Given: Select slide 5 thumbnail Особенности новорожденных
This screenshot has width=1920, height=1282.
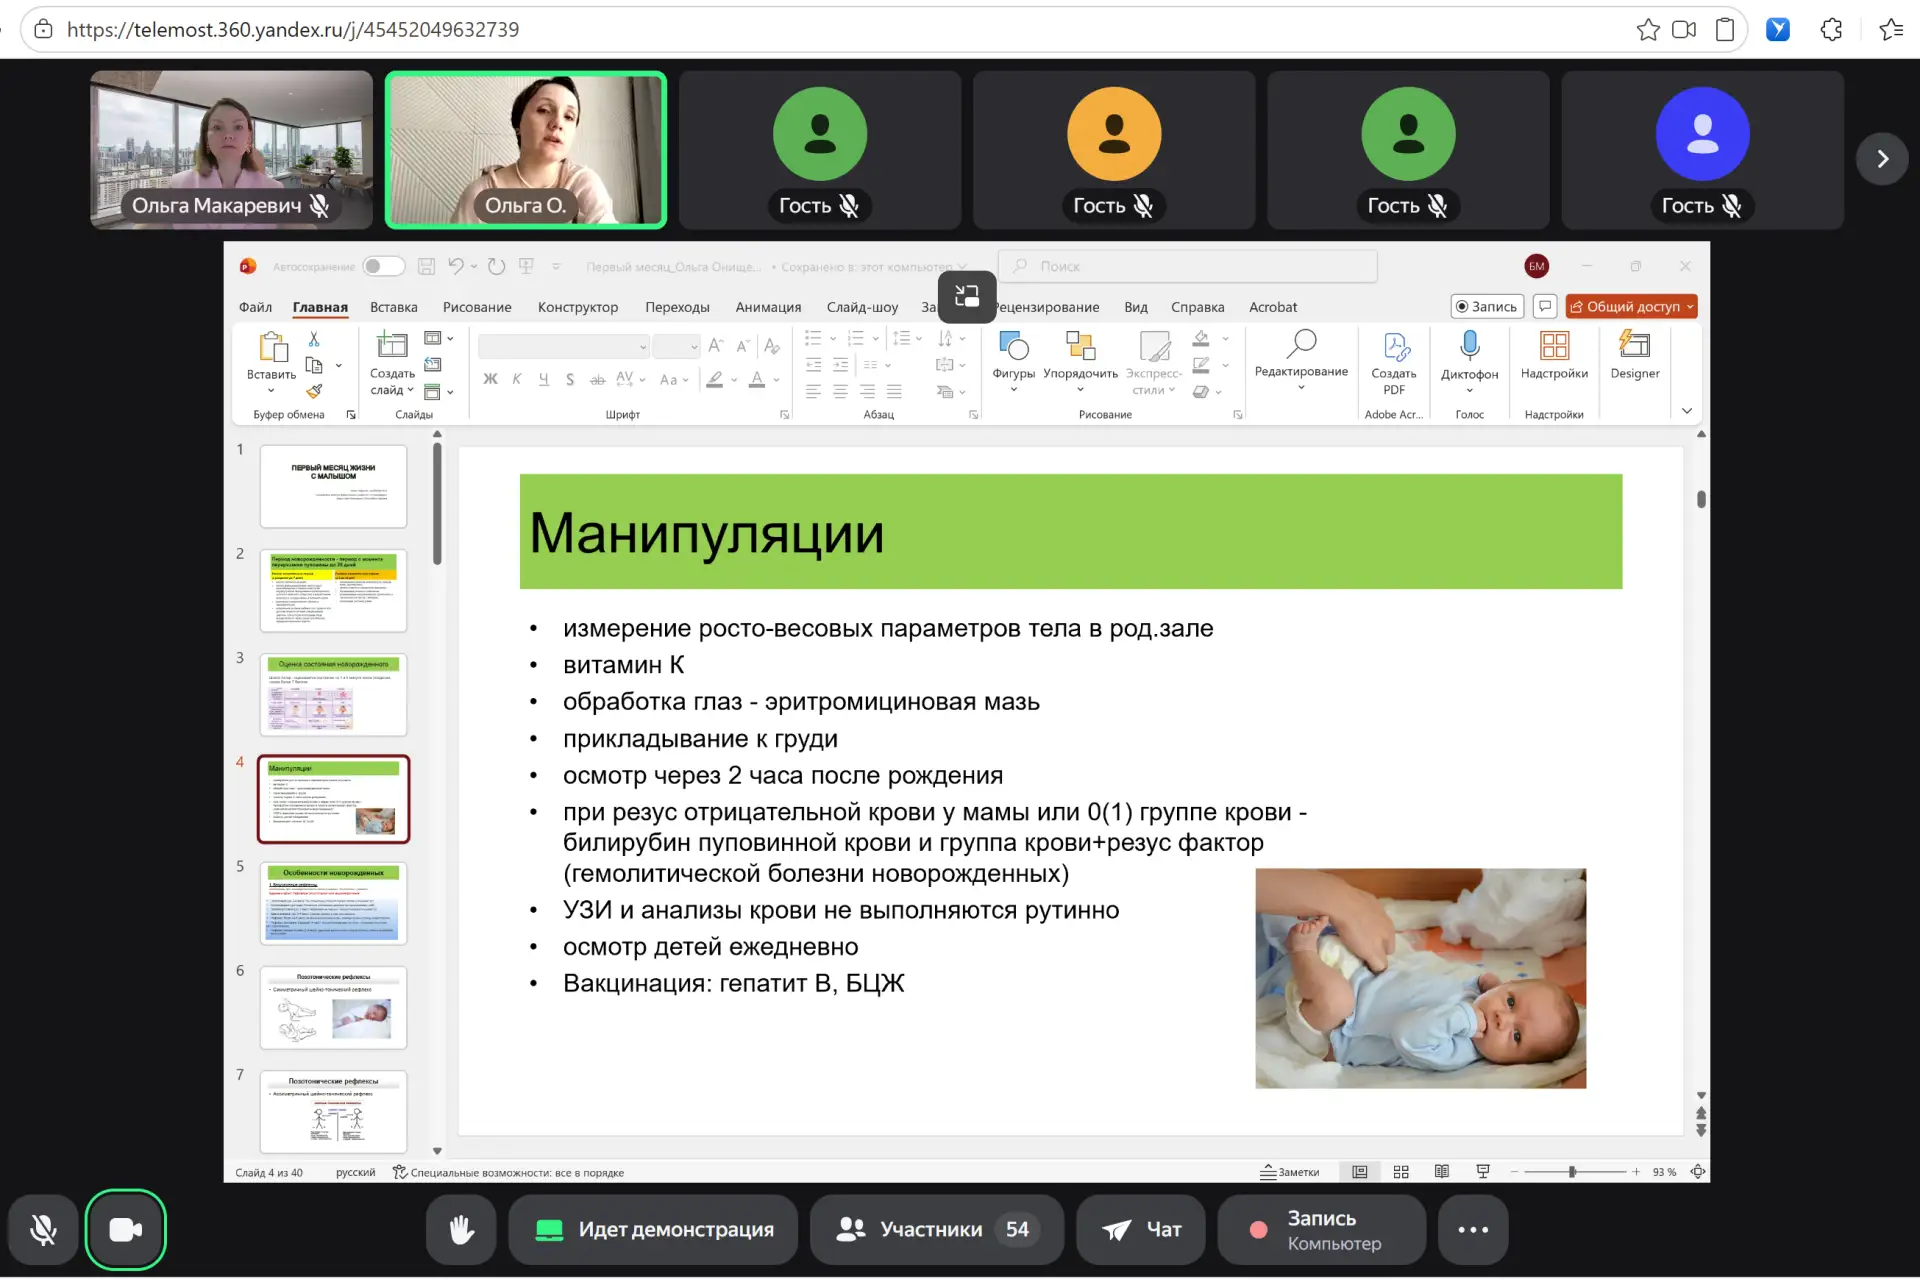Looking at the screenshot, I should pyautogui.click(x=333, y=903).
